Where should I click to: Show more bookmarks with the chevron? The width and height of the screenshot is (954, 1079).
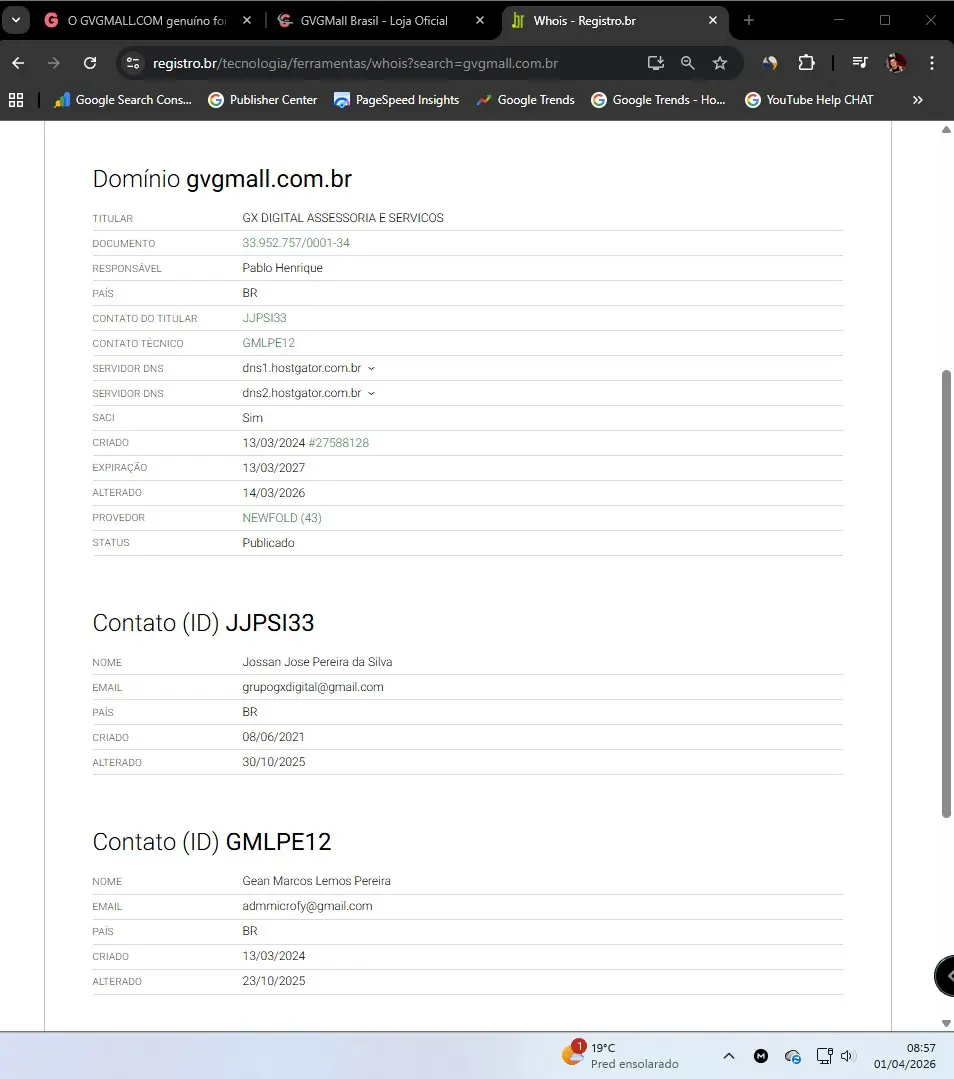click(x=918, y=100)
